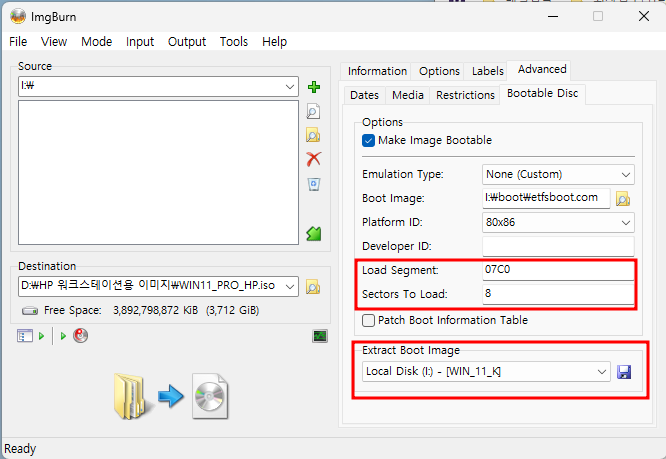Click the Free Space value 3,892,798,872 KiB
Viewport: 666px width, 459px height.
pyautogui.click(x=155, y=310)
